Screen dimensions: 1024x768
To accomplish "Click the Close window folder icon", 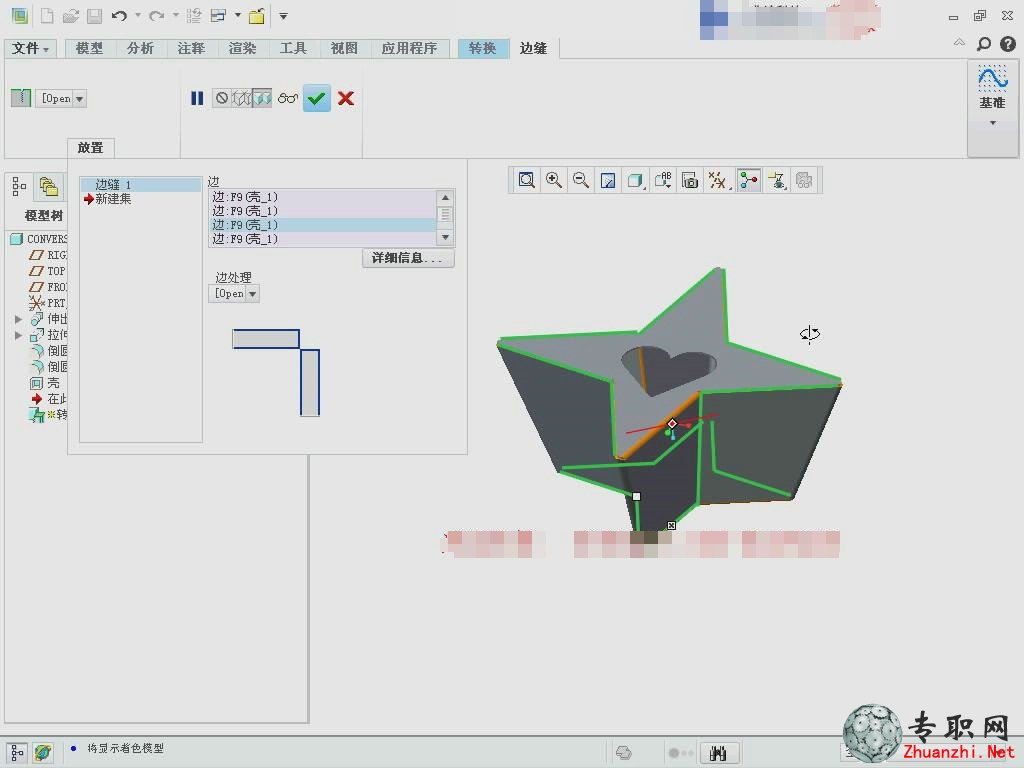I will [x=257, y=16].
